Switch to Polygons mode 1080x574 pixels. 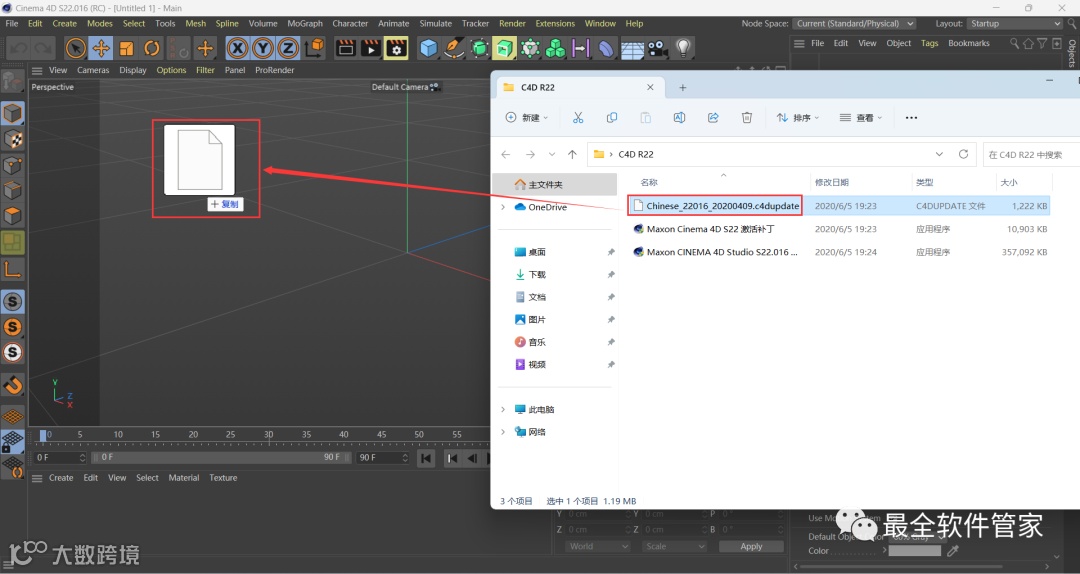(12, 216)
